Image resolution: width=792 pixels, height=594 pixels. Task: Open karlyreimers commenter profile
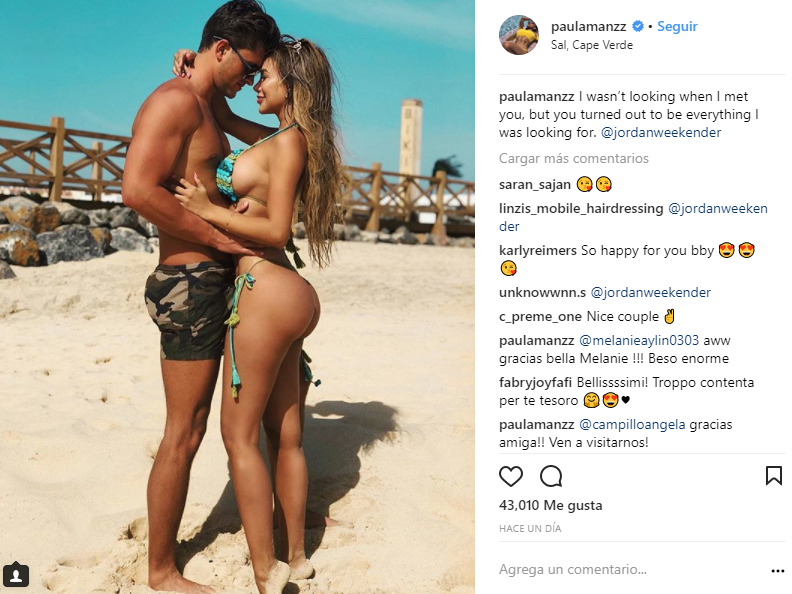tap(537, 251)
